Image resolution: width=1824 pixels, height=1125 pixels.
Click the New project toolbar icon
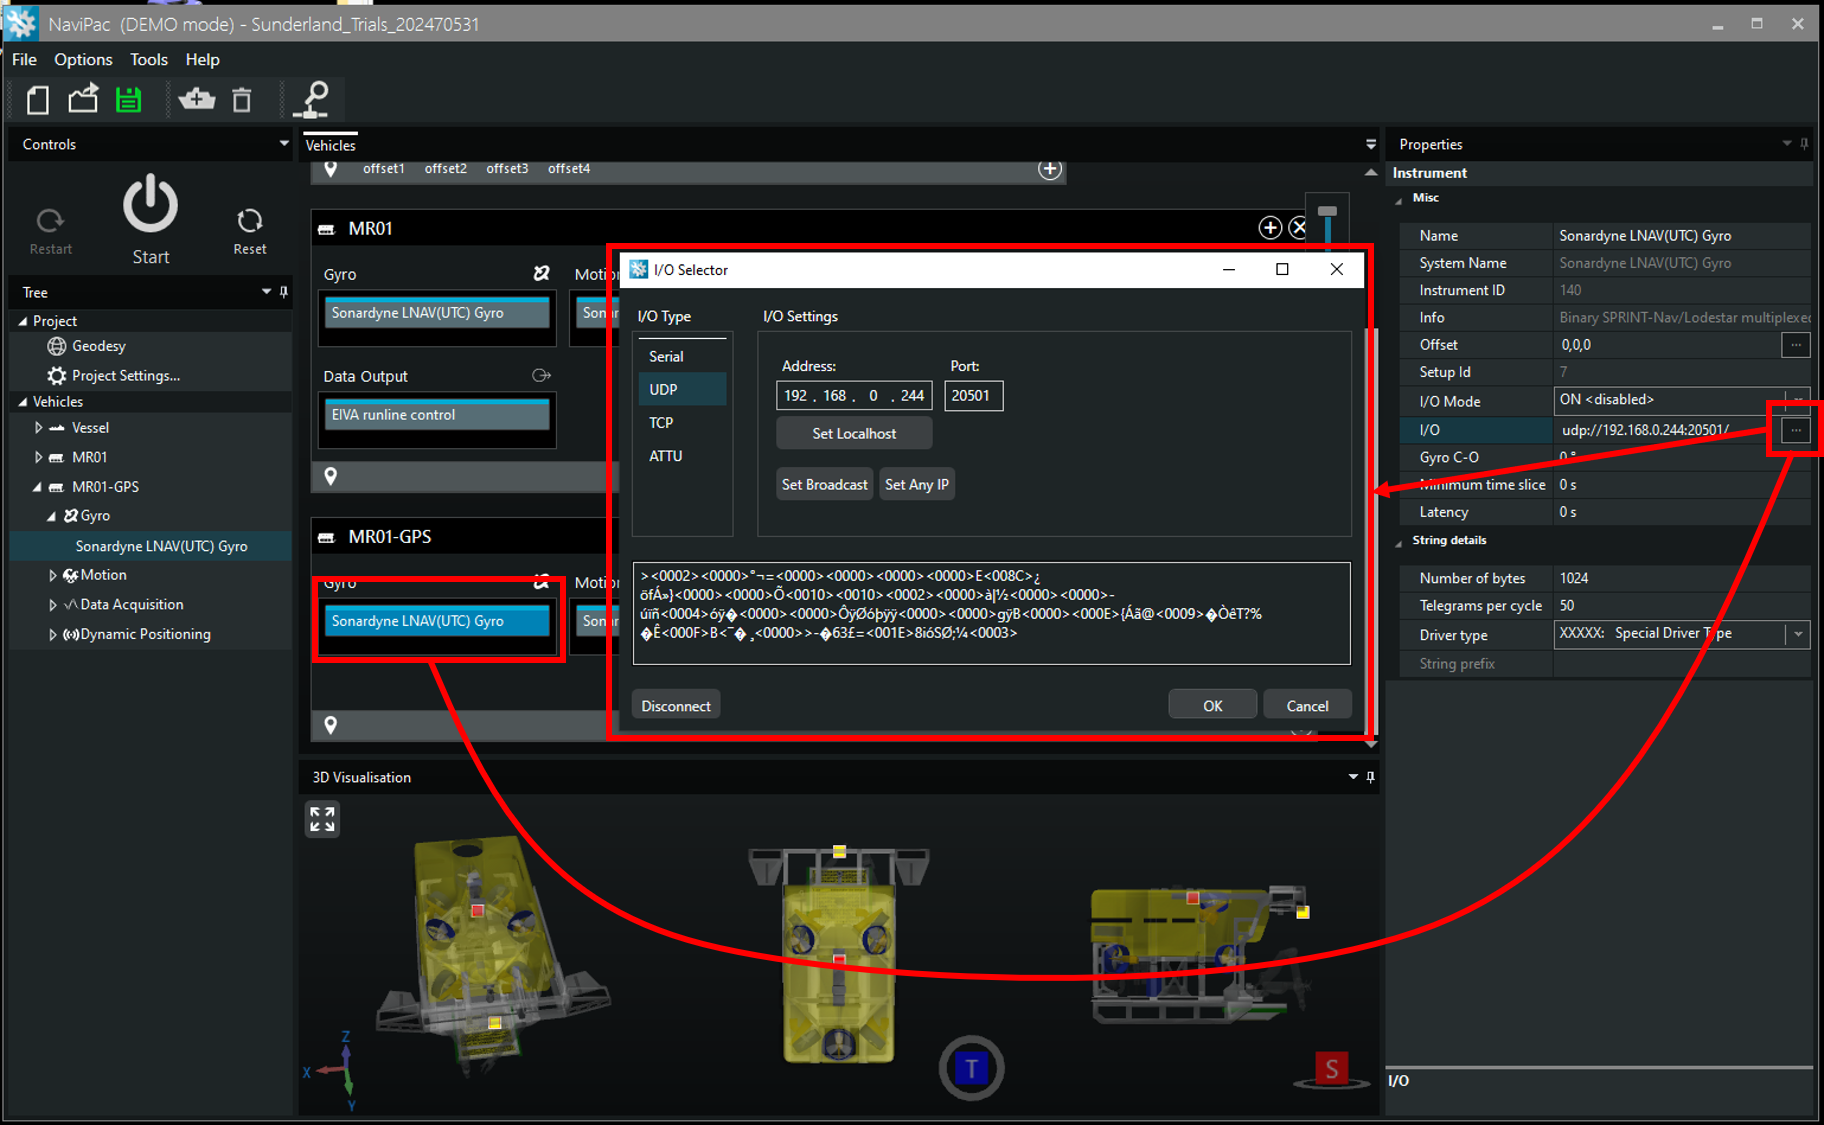[38, 100]
